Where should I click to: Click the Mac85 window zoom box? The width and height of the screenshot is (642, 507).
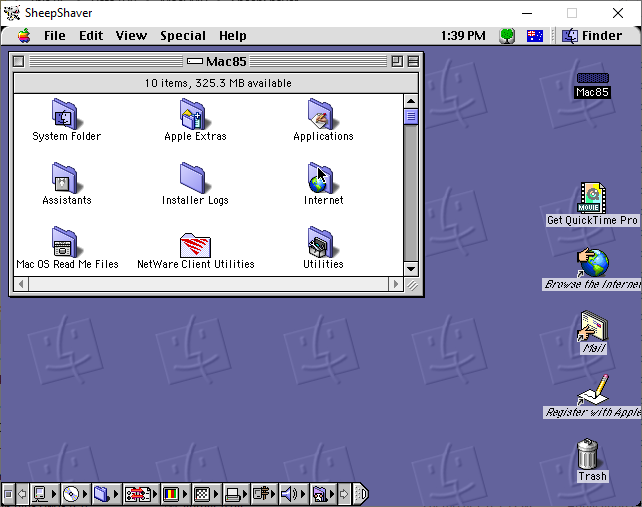(x=397, y=61)
